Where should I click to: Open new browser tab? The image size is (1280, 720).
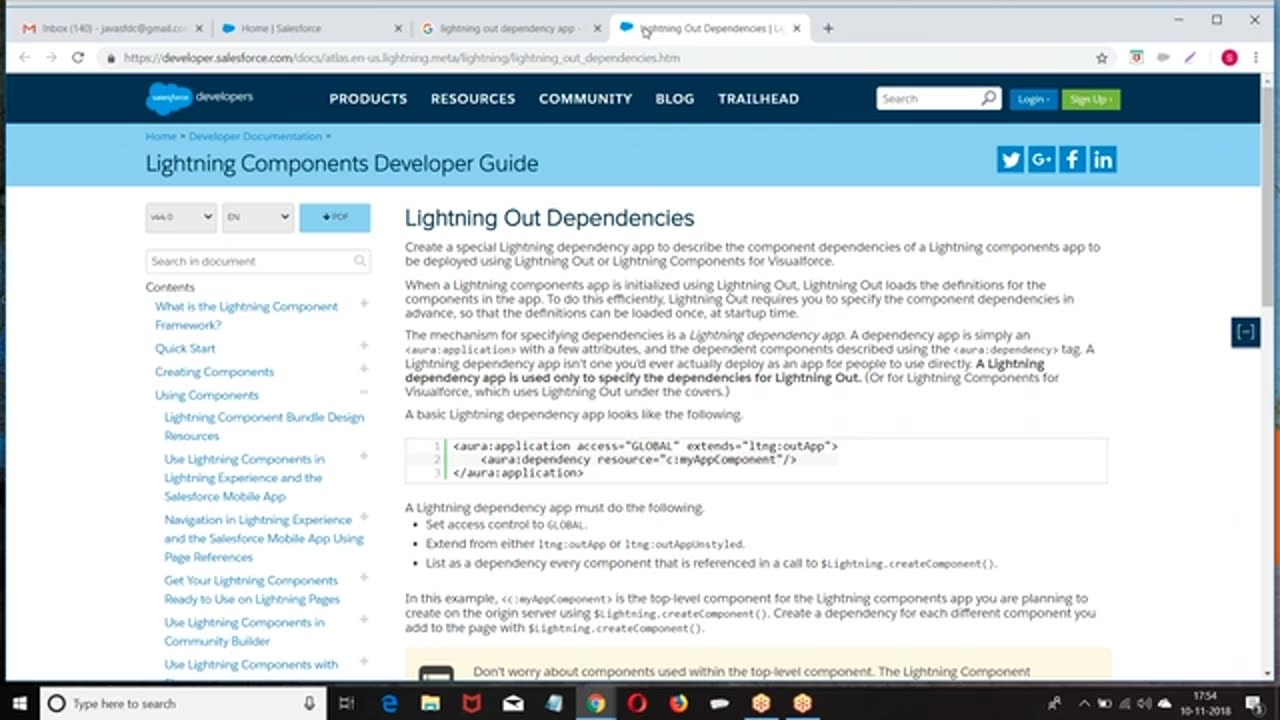[x=827, y=28]
